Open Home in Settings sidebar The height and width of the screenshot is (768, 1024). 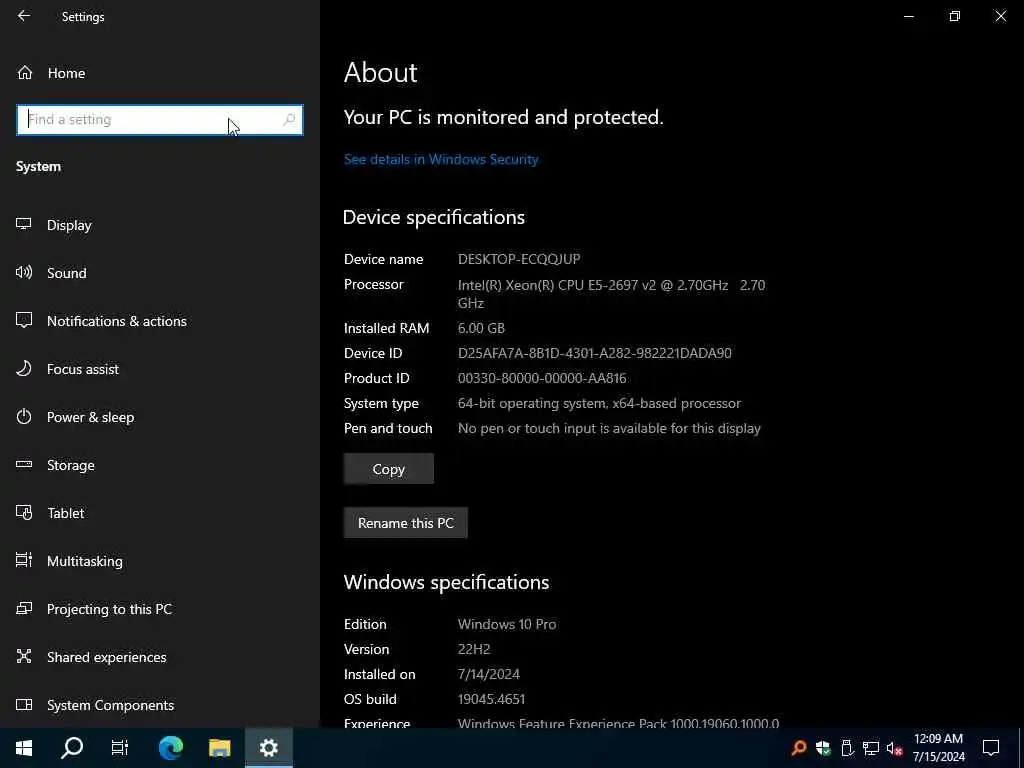66,73
